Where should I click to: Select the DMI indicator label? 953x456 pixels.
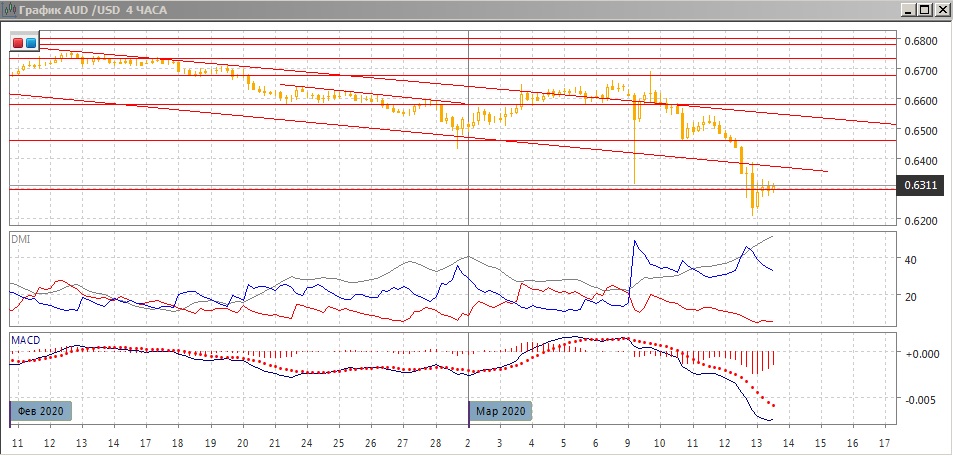tap(20, 239)
